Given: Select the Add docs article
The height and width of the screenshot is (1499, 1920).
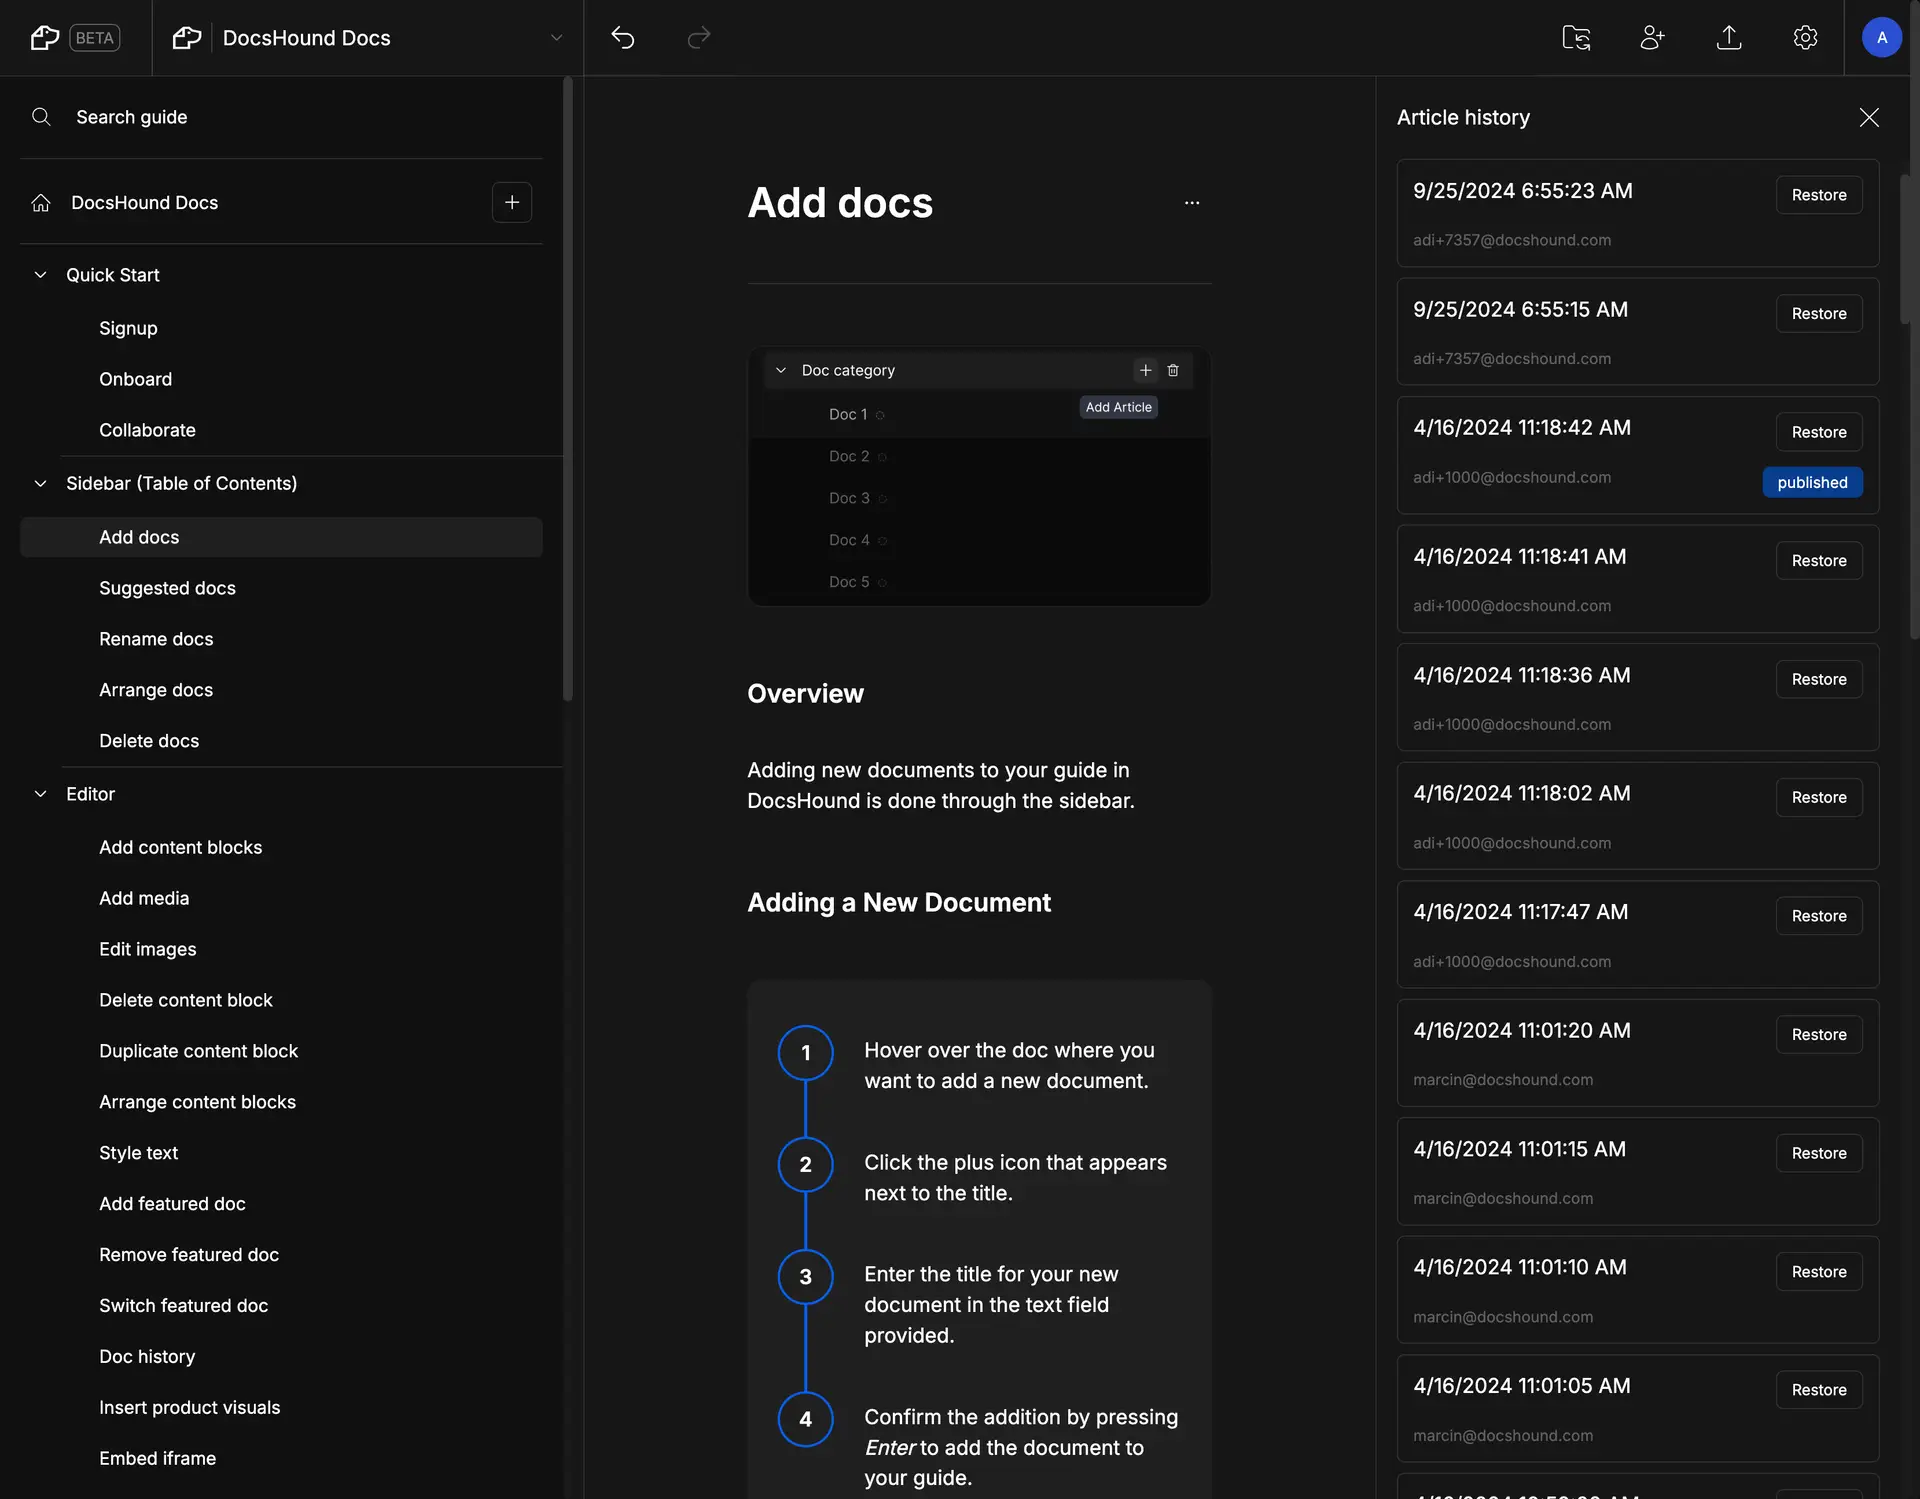Looking at the screenshot, I should (x=281, y=537).
